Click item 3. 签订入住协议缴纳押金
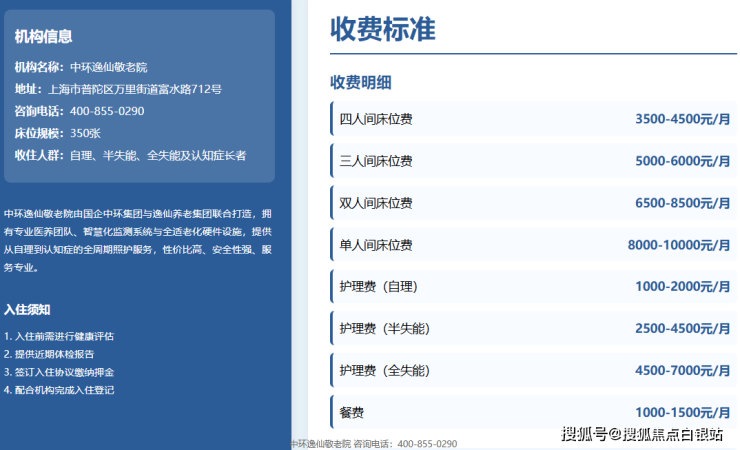740x450 pixels. 59,372
